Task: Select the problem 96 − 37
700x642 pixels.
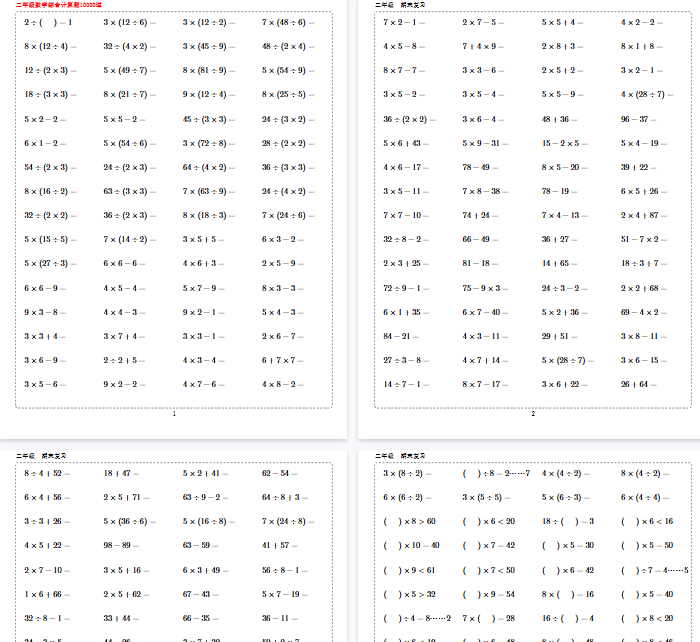Action: (x=635, y=118)
